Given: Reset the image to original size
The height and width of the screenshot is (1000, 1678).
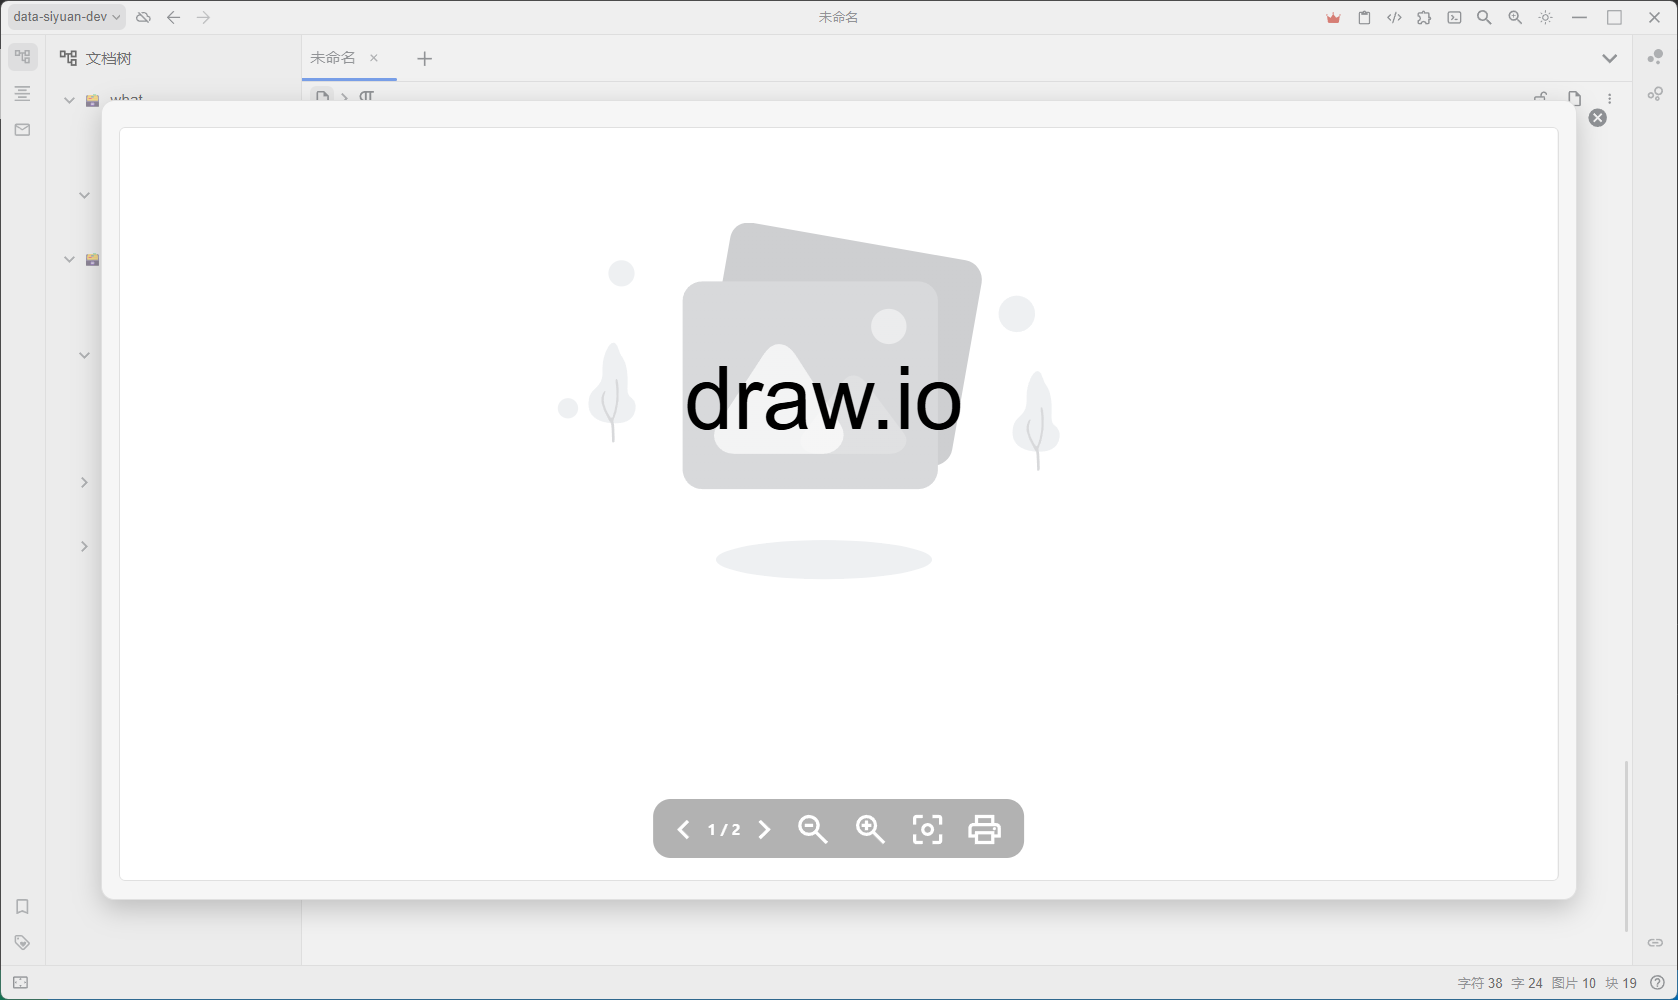Looking at the screenshot, I should [x=927, y=829].
